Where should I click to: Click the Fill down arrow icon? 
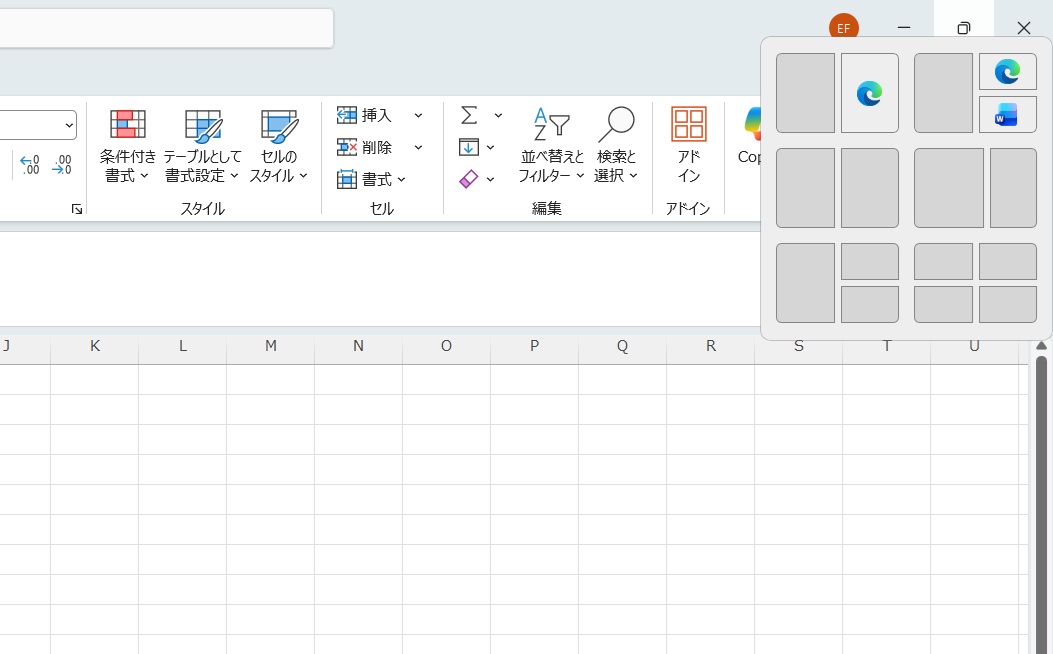click(x=471, y=147)
